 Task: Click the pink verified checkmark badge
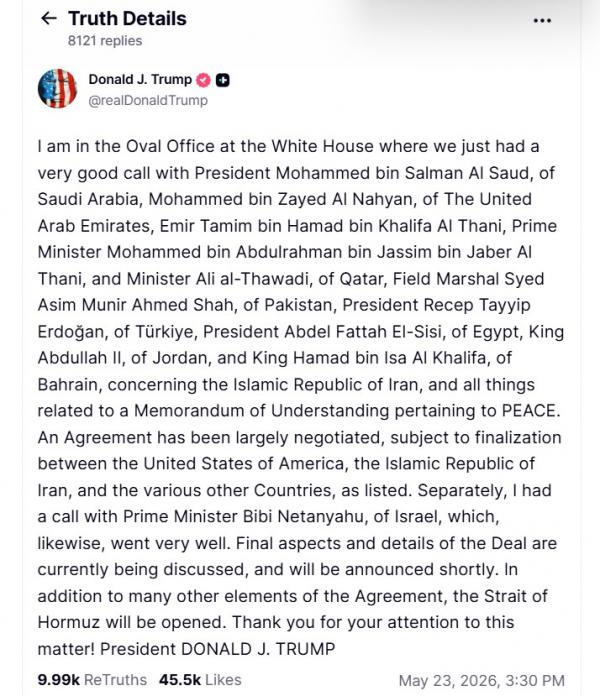pos(203,80)
